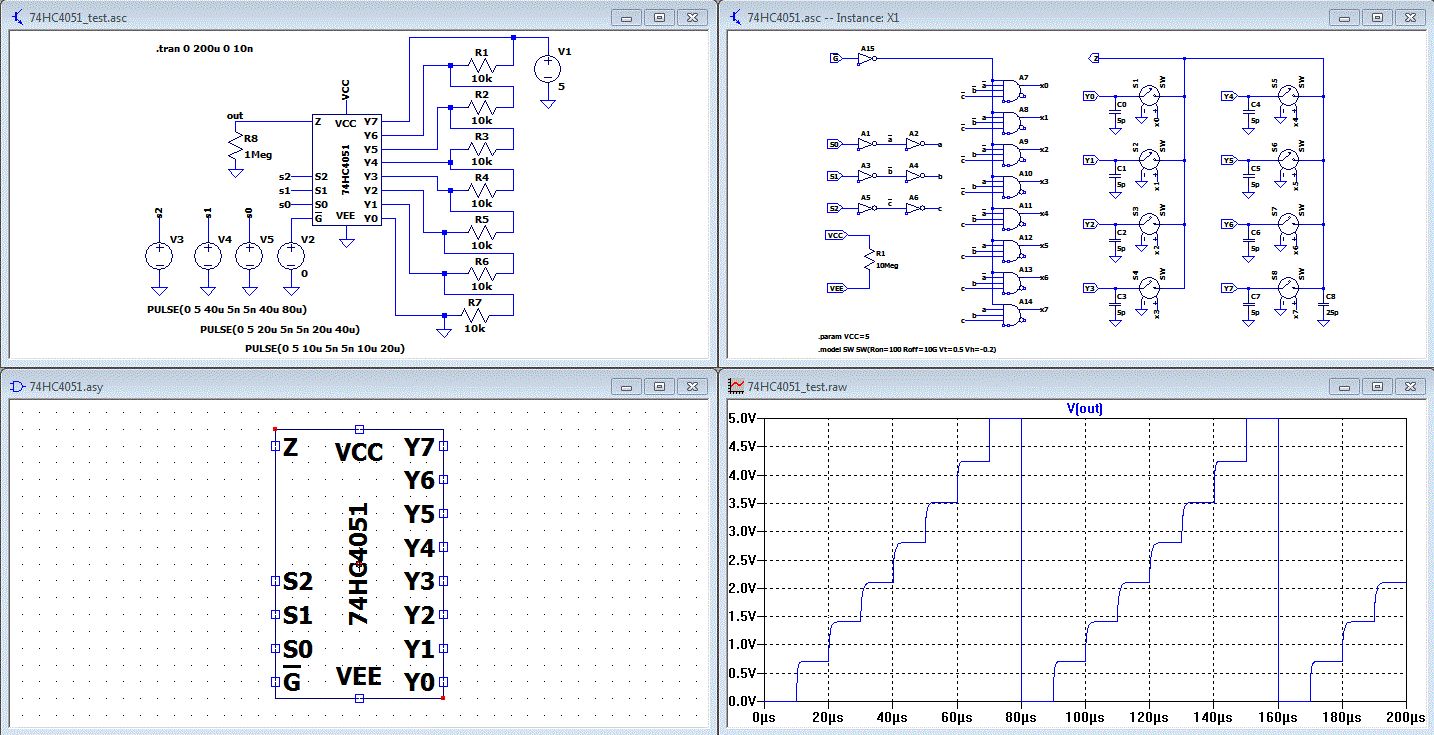The image size is (1434, 735).
Task: Select the Z pin in symbol editor
Action: pos(275,447)
